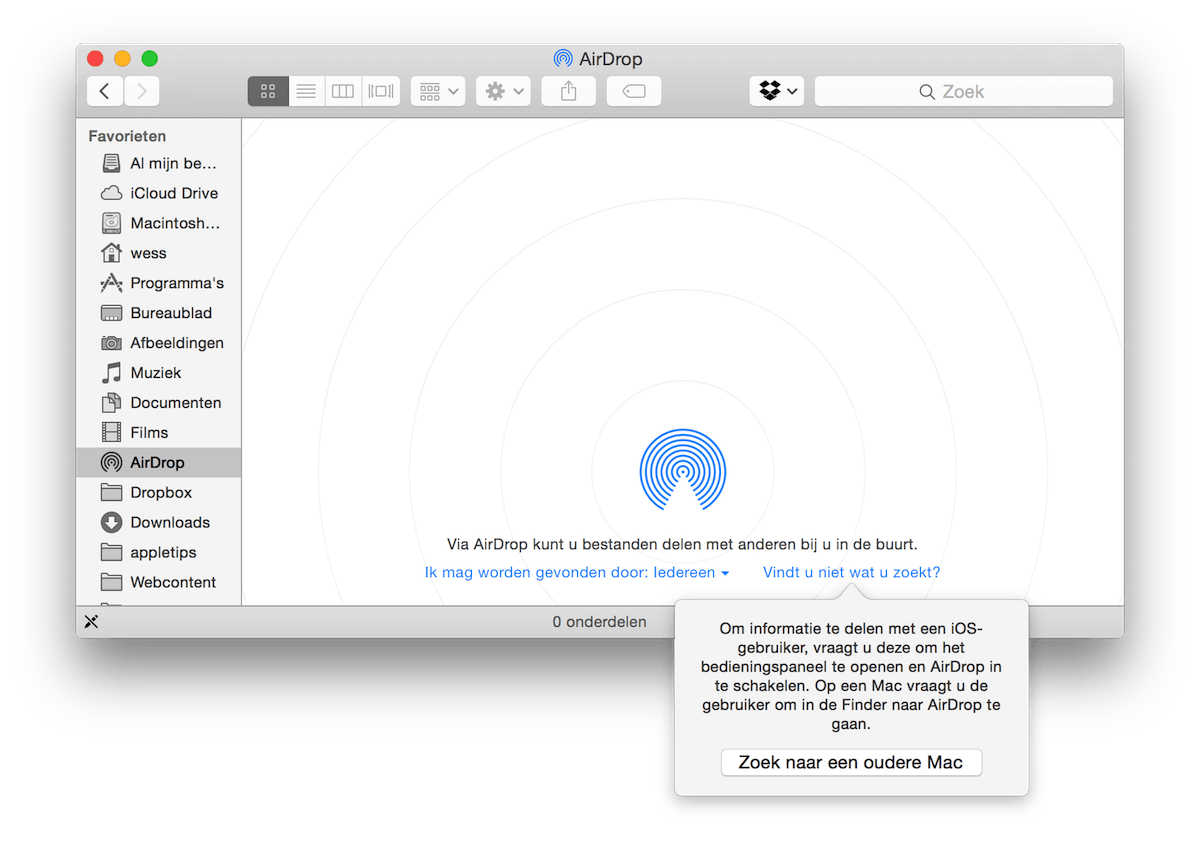Open Afbeeldingen camera icon in sidebar
Screen dimensions: 1200x842
pyautogui.click(x=112, y=343)
